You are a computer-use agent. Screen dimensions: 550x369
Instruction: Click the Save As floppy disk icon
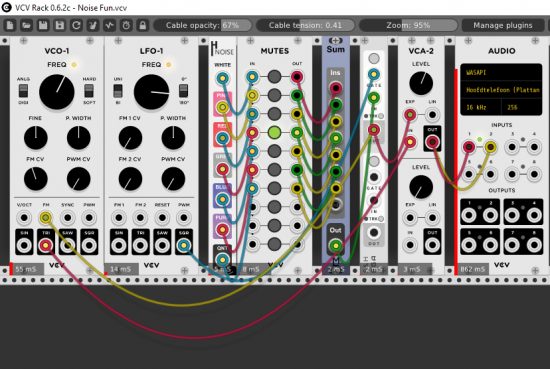(x=60, y=25)
